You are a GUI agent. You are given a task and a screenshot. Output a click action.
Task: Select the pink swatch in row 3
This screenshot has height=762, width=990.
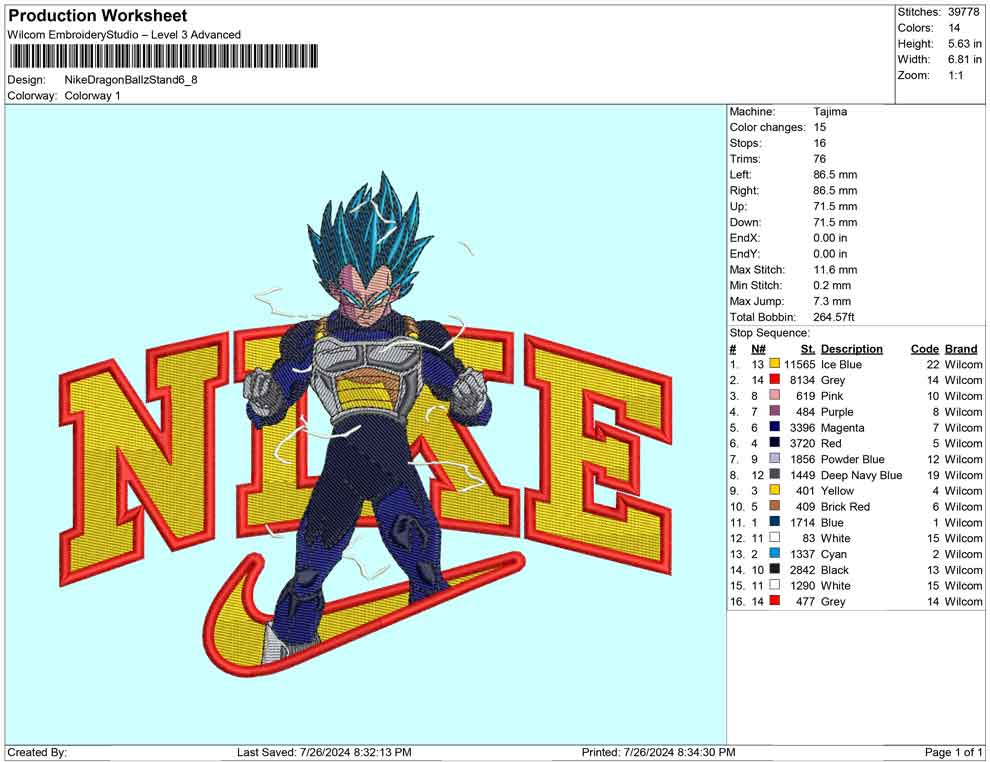pos(773,396)
